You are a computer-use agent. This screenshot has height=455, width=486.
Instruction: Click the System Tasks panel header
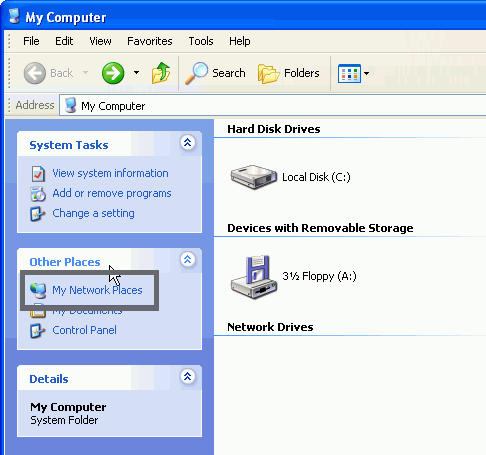[109, 144]
